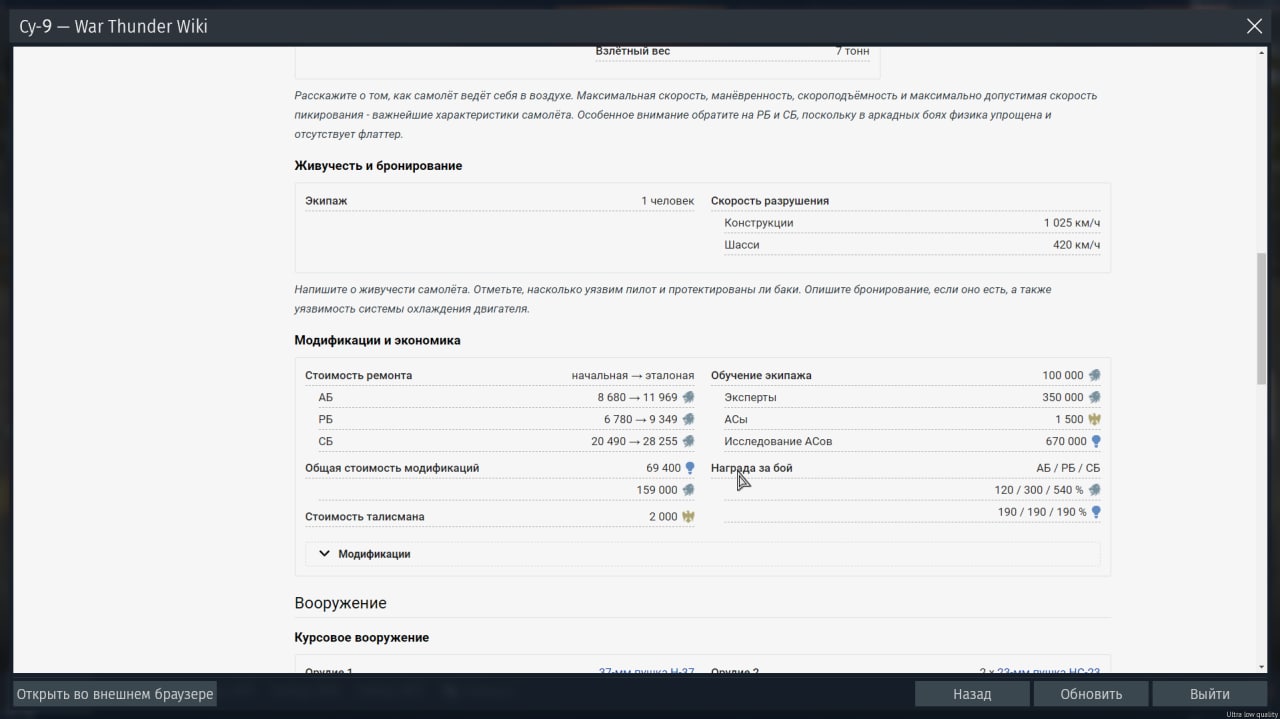Click the Экипаж label
The image size is (1280, 719).
326,201
